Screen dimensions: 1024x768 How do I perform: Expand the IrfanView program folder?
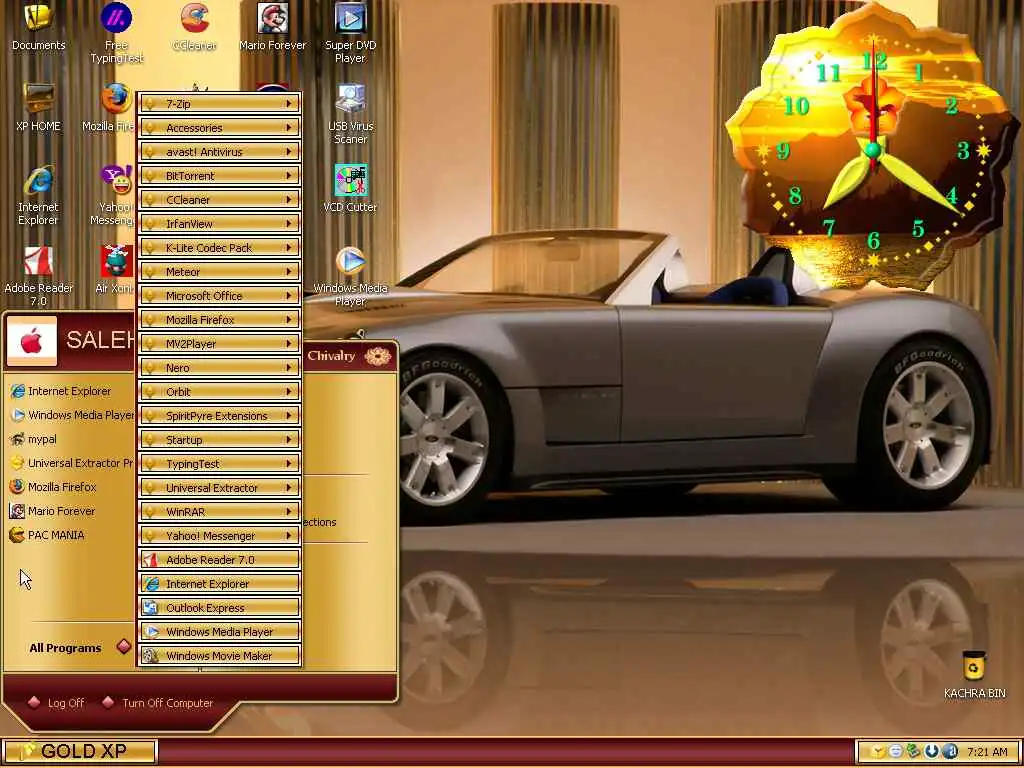click(219, 224)
